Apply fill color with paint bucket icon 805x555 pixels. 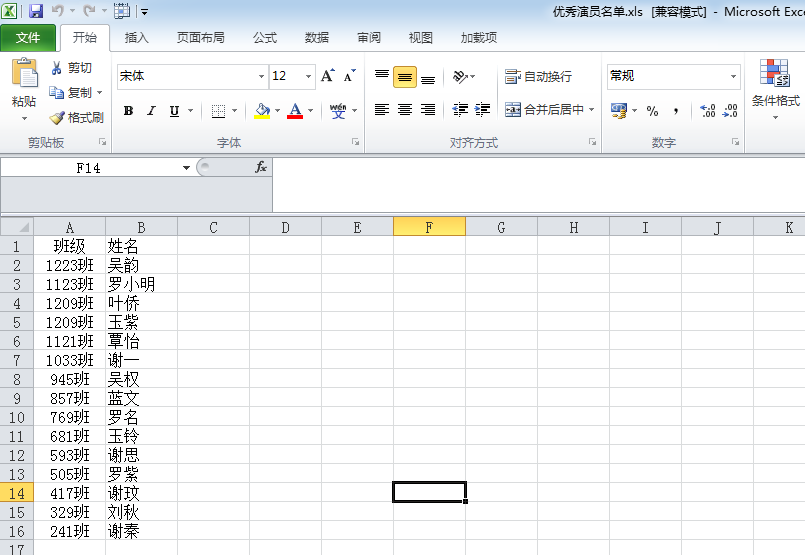262,111
